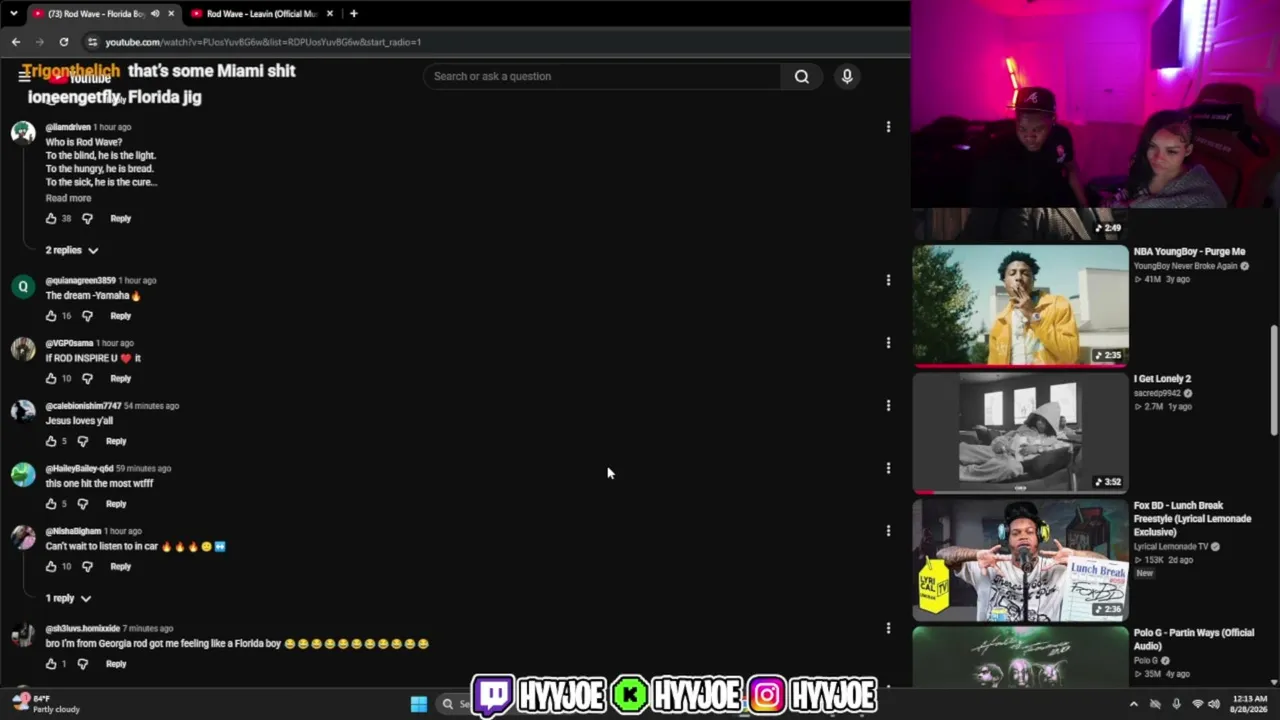
Task: Open options menu for @liamdriven comment
Action: coord(888,127)
